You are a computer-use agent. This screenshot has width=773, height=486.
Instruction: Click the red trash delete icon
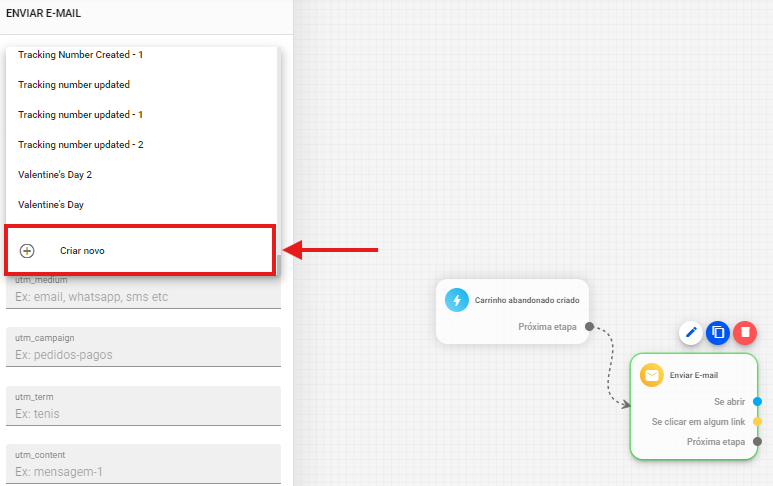tap(744, 333)
